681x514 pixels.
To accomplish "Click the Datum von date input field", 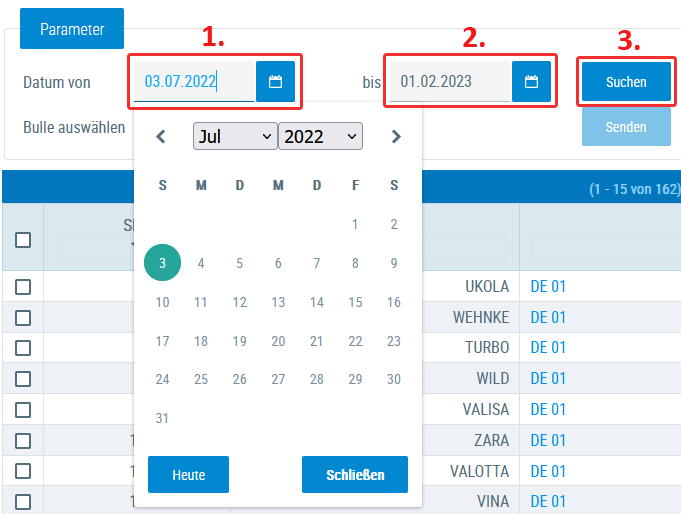I will point(193,82).
